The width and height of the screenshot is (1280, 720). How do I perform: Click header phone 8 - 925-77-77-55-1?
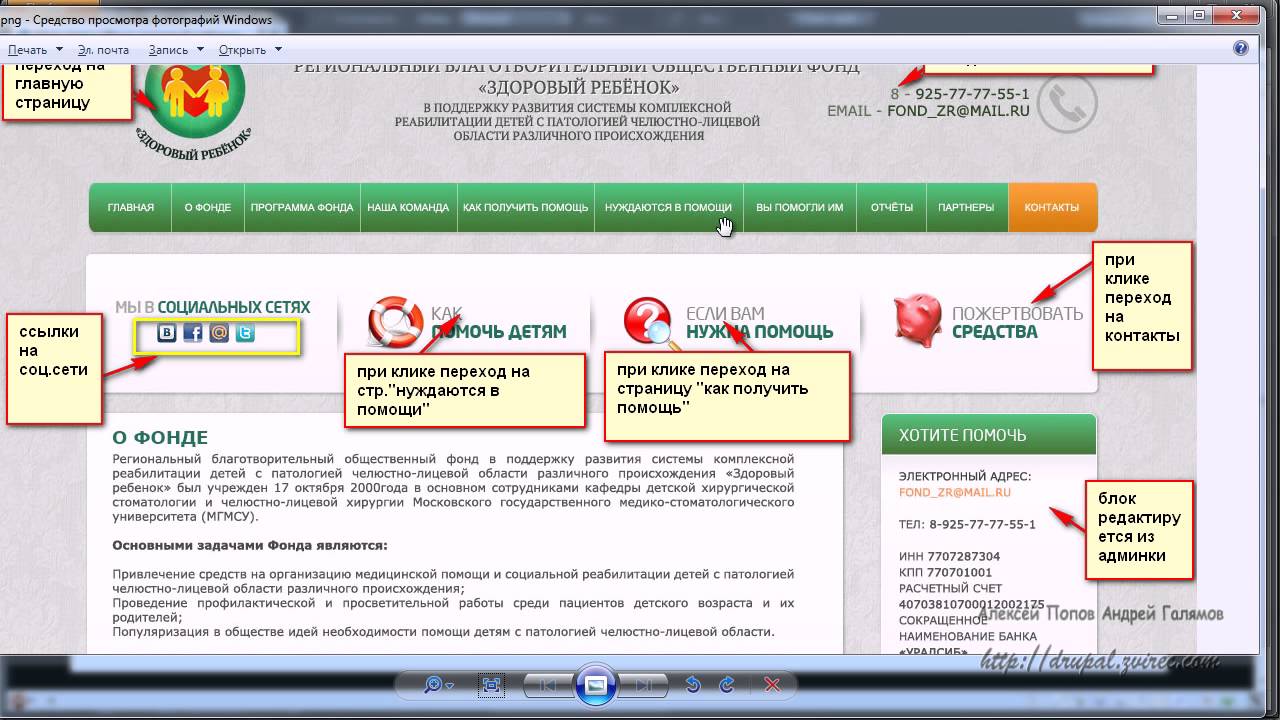[960, 93]
